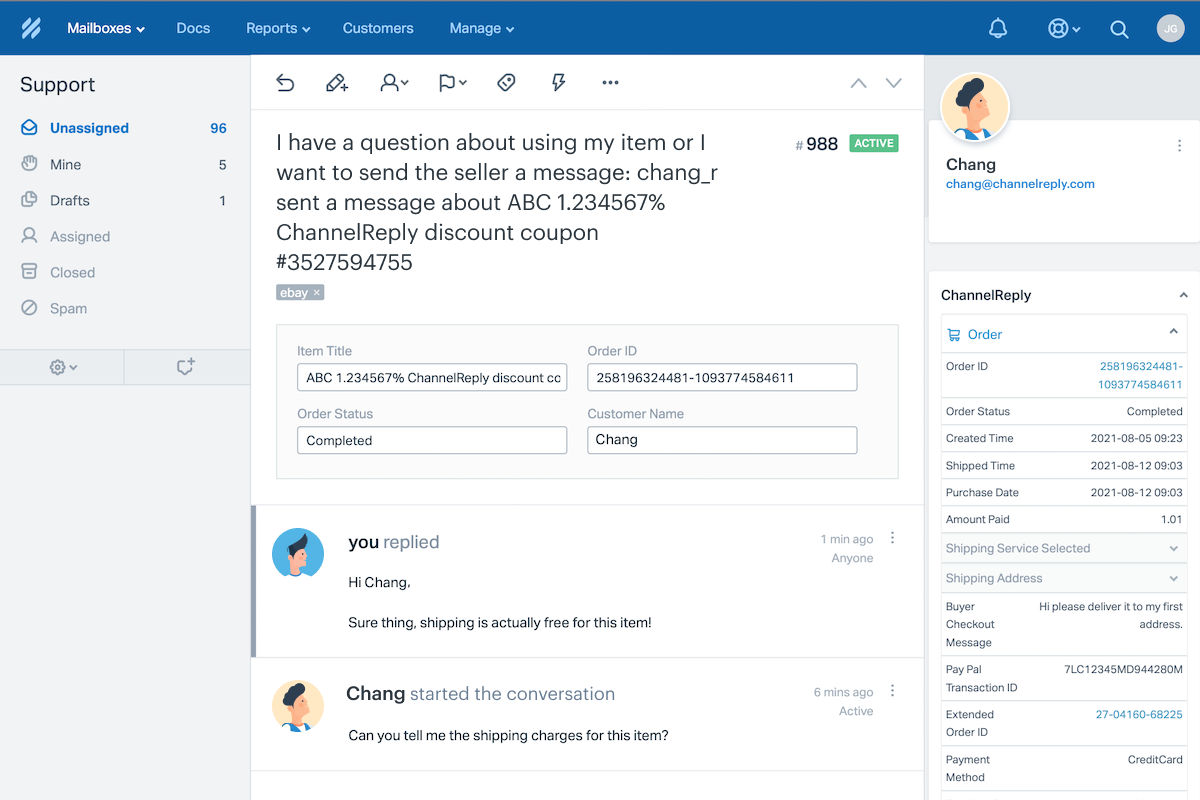Viewport: 1200px width, 800px height.
Task: Click the Order ID input field
Action: click(x=722, y=378)
